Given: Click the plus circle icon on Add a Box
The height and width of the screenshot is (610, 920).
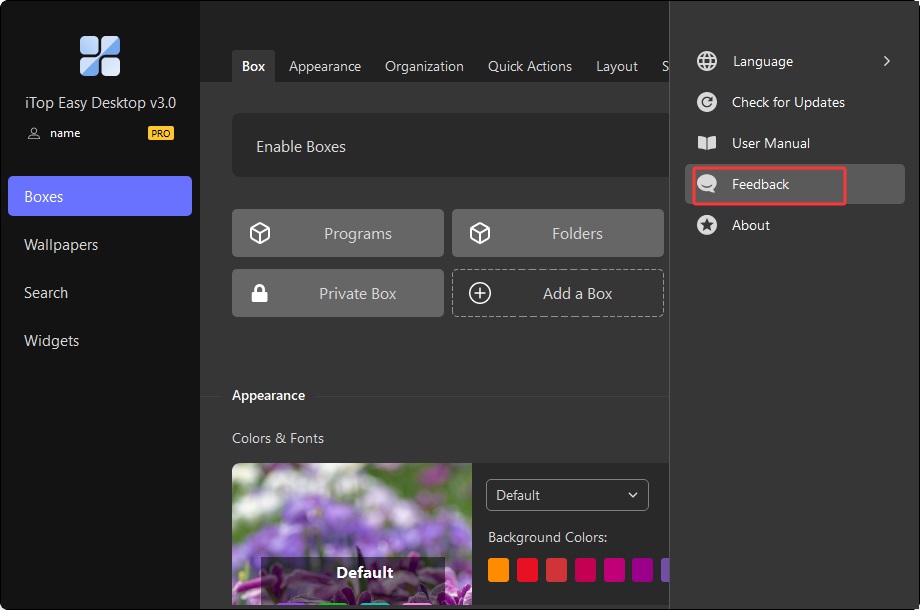Looking at the screenshot, I should click(x=480, y=293).
